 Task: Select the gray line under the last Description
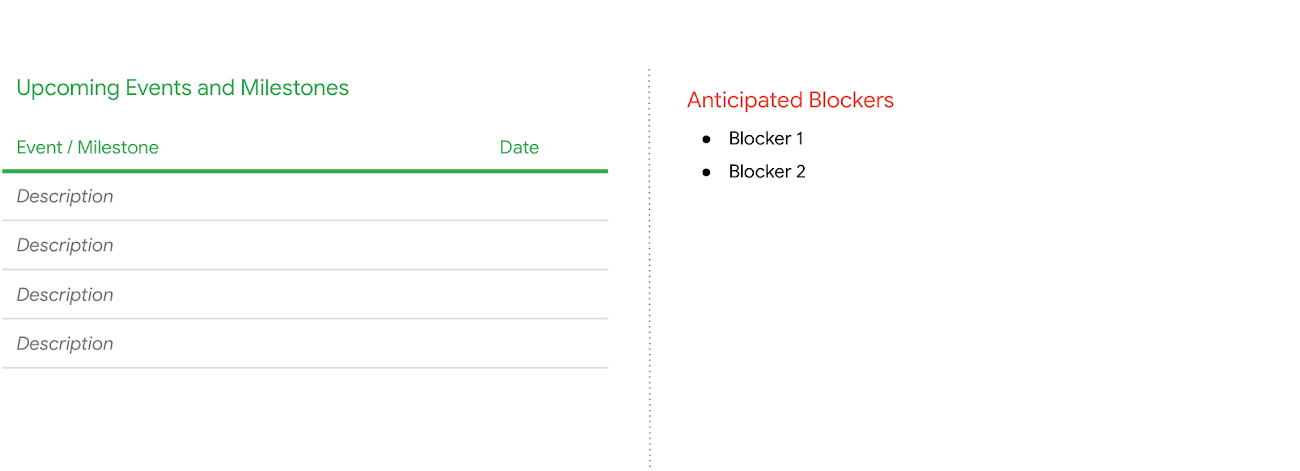[x=305, y=368]
